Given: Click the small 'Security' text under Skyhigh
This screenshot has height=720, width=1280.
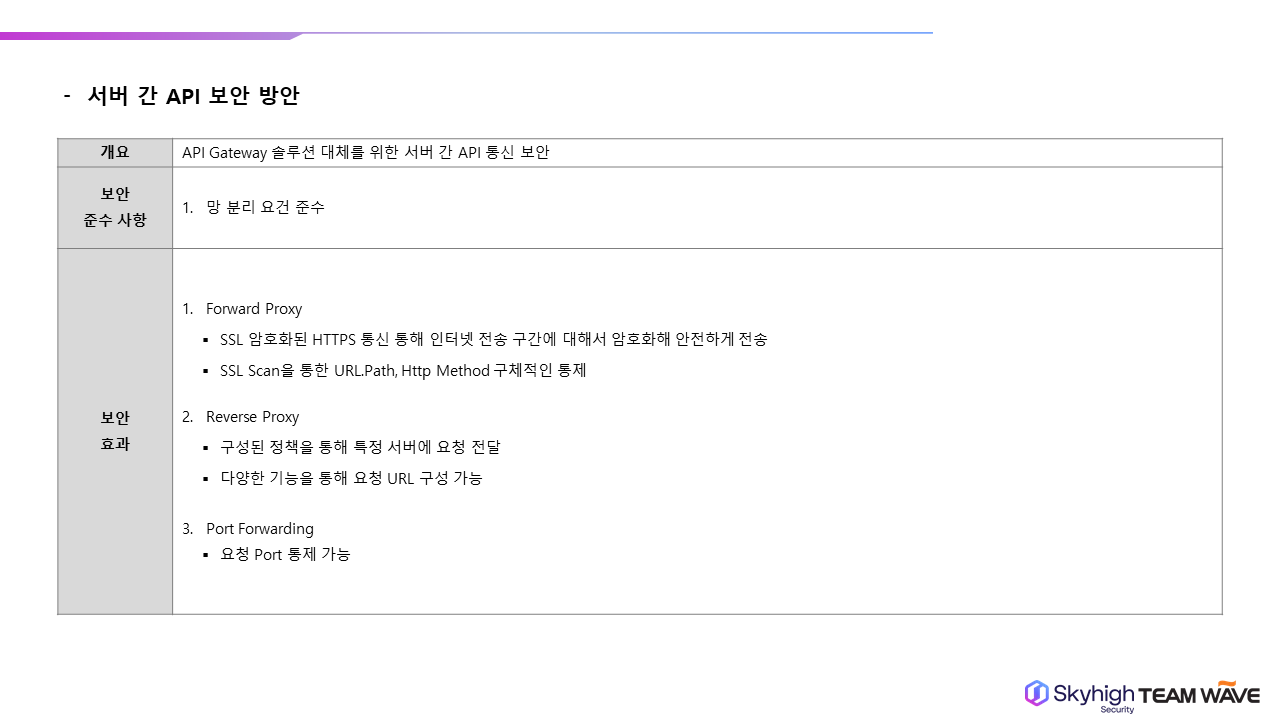Looking at the screenshot, I should coord(1117,710).
